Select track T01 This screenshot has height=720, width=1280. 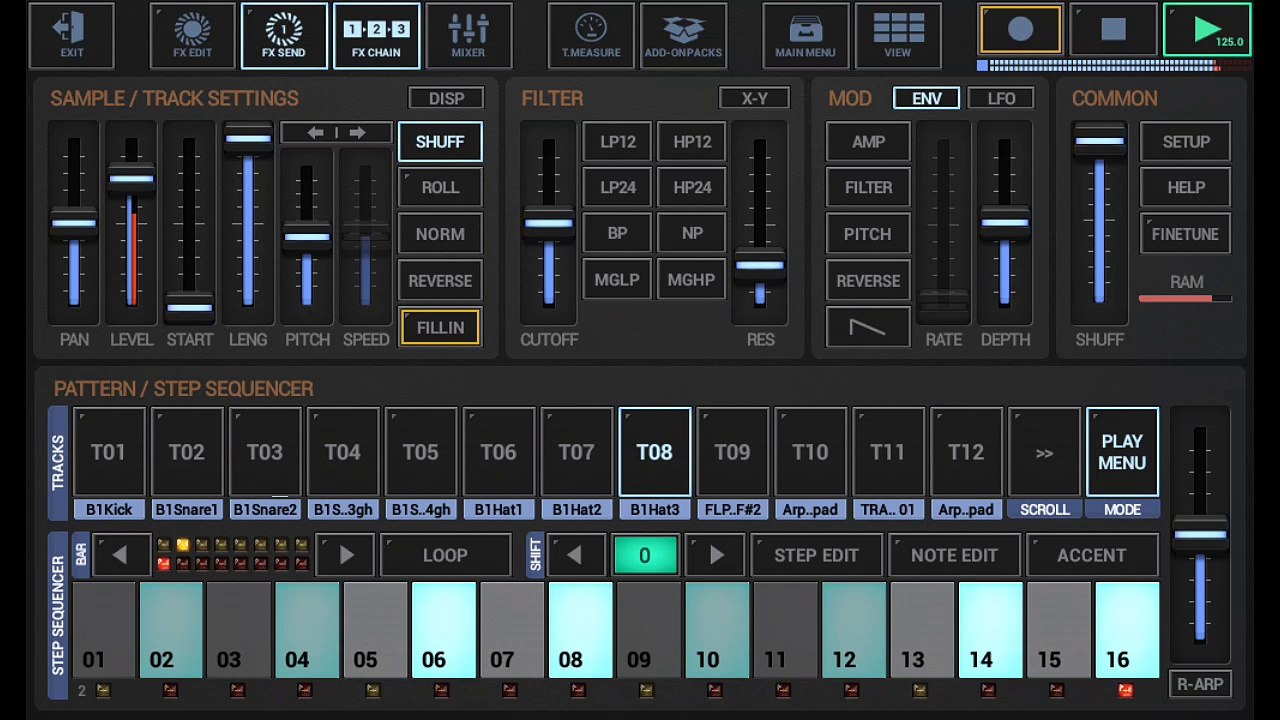tap(109, 452)
